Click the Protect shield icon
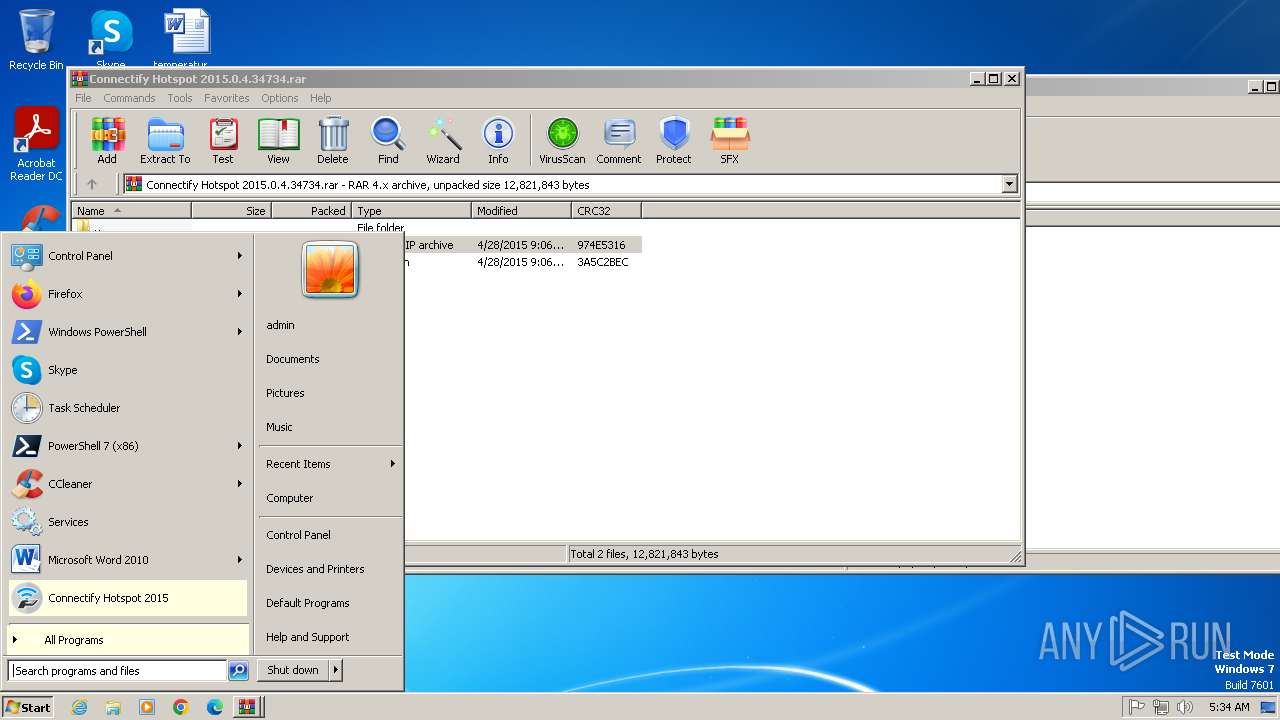This screenshot has width=1280, height=720. 674,140
